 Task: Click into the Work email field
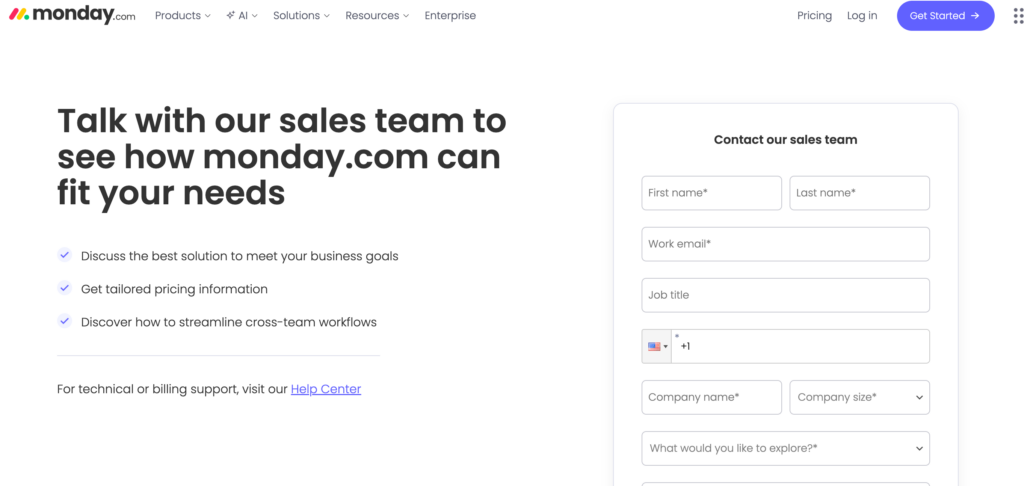pyautogui.click(x=785, y=244)
